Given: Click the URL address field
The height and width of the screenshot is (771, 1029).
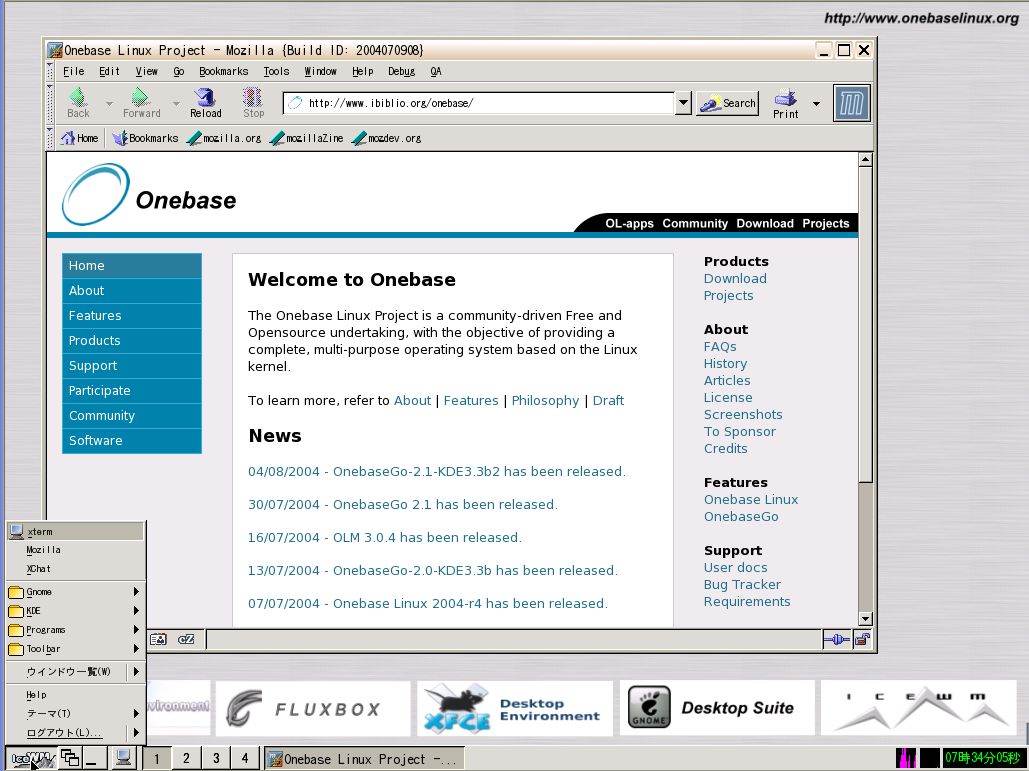Looking at the screenshot, I should 489,103.
